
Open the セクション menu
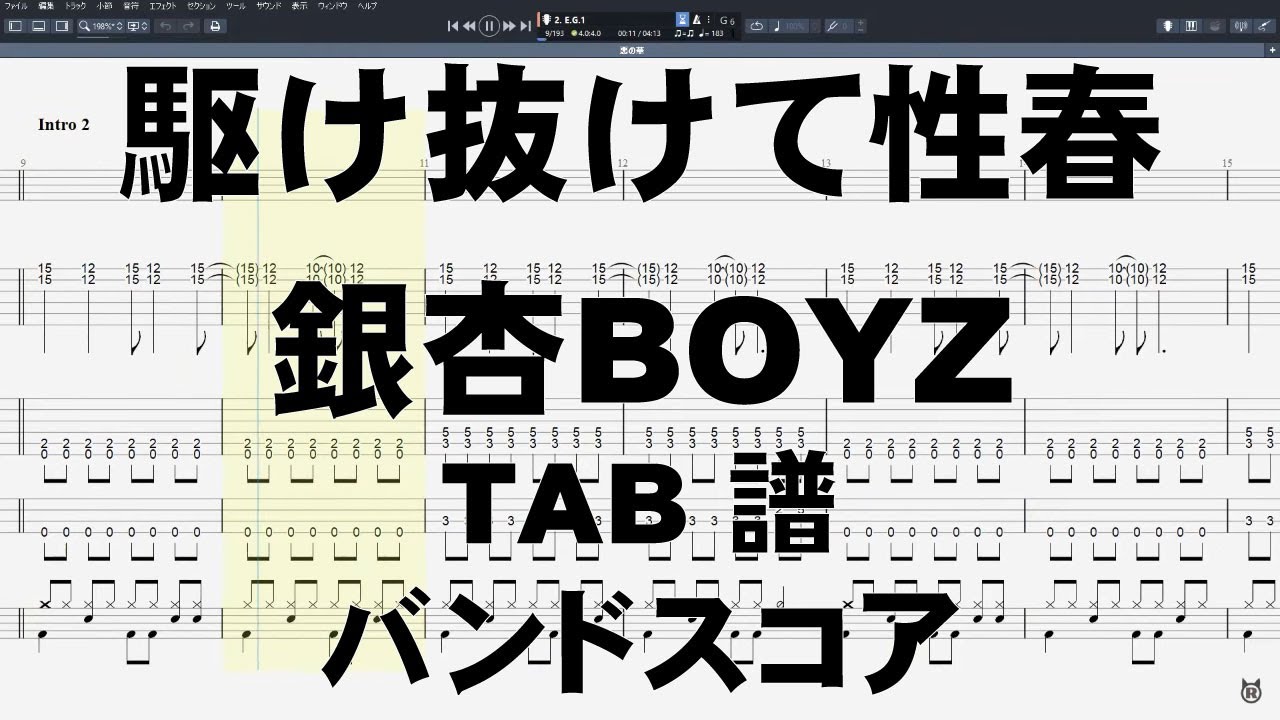tap(201, 6)
